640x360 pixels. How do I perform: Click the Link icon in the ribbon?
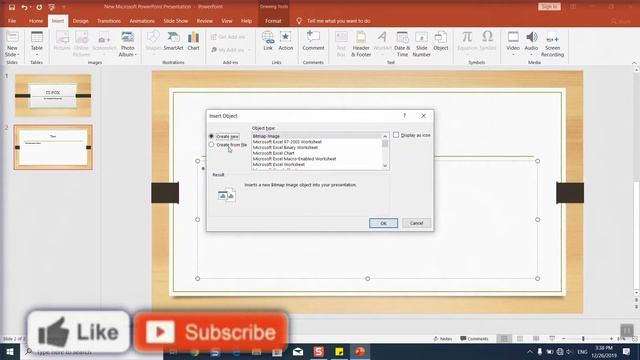coord(268,41)
